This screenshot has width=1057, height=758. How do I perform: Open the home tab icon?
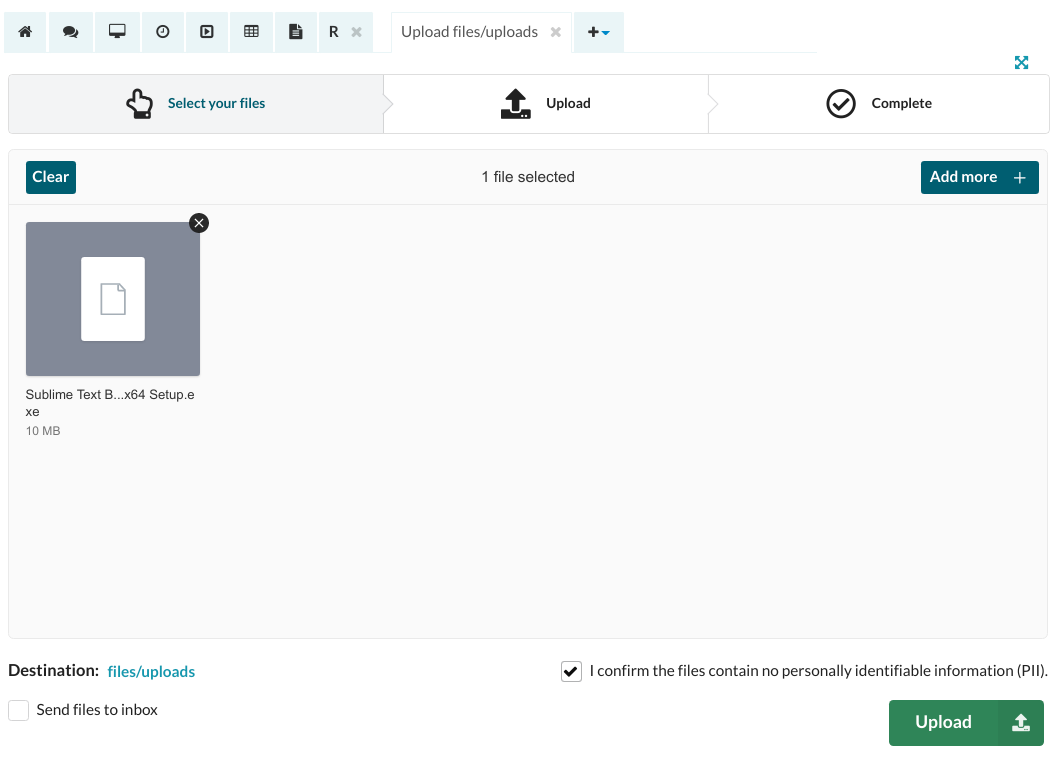point(26,32)
